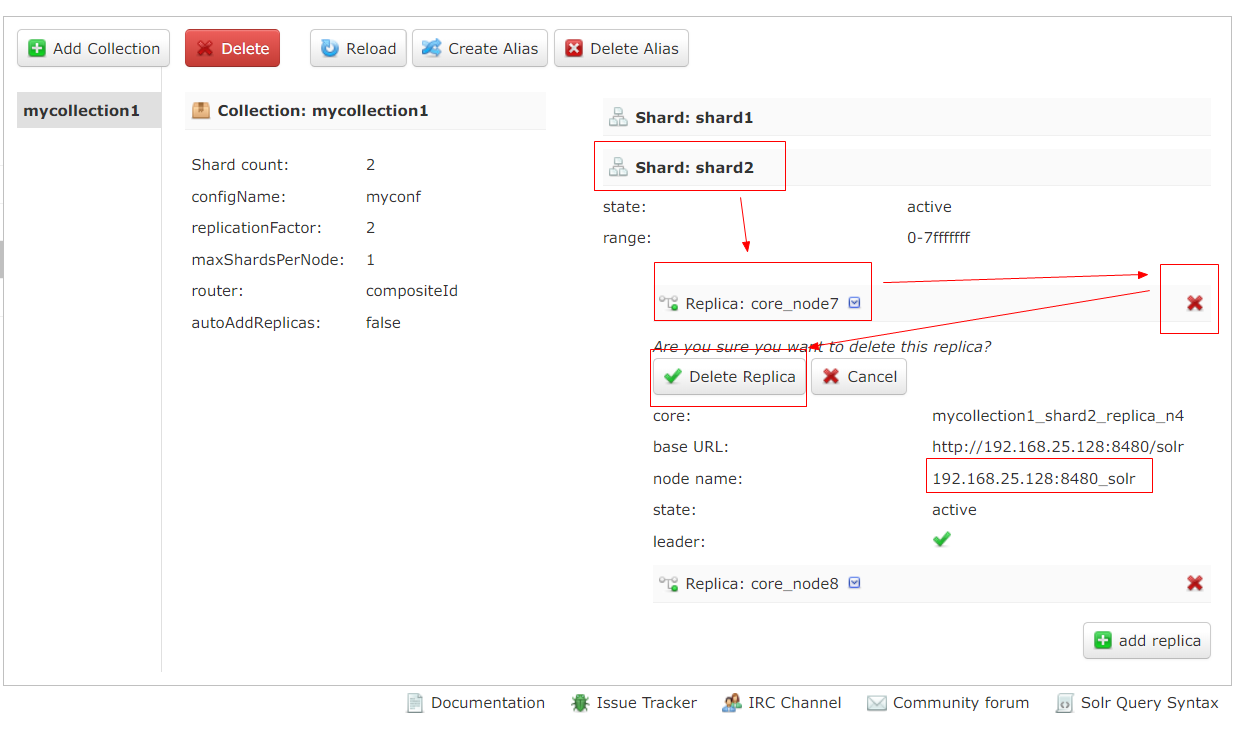
Task: Click the Documentation page icon in footer
Action: pos(415,703)
